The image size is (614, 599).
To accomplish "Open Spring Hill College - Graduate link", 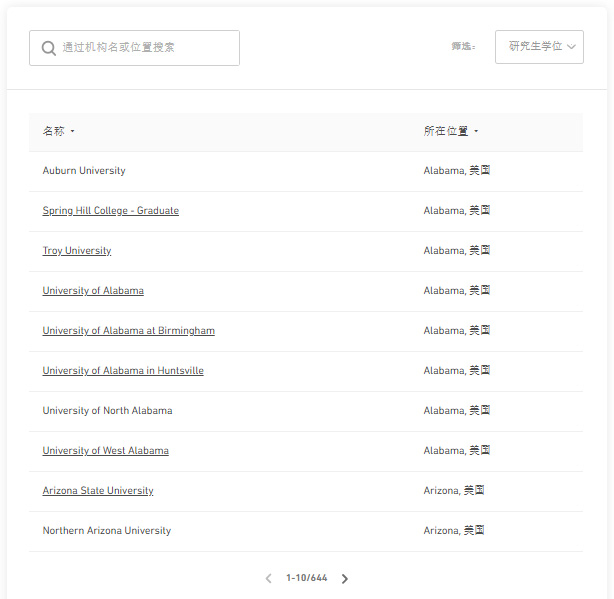I will coord(111,211).
